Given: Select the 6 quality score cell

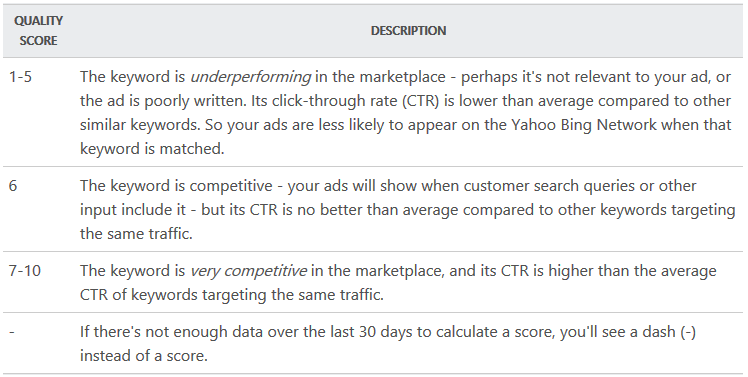Looking at the screenshot, I should [13, 186].
